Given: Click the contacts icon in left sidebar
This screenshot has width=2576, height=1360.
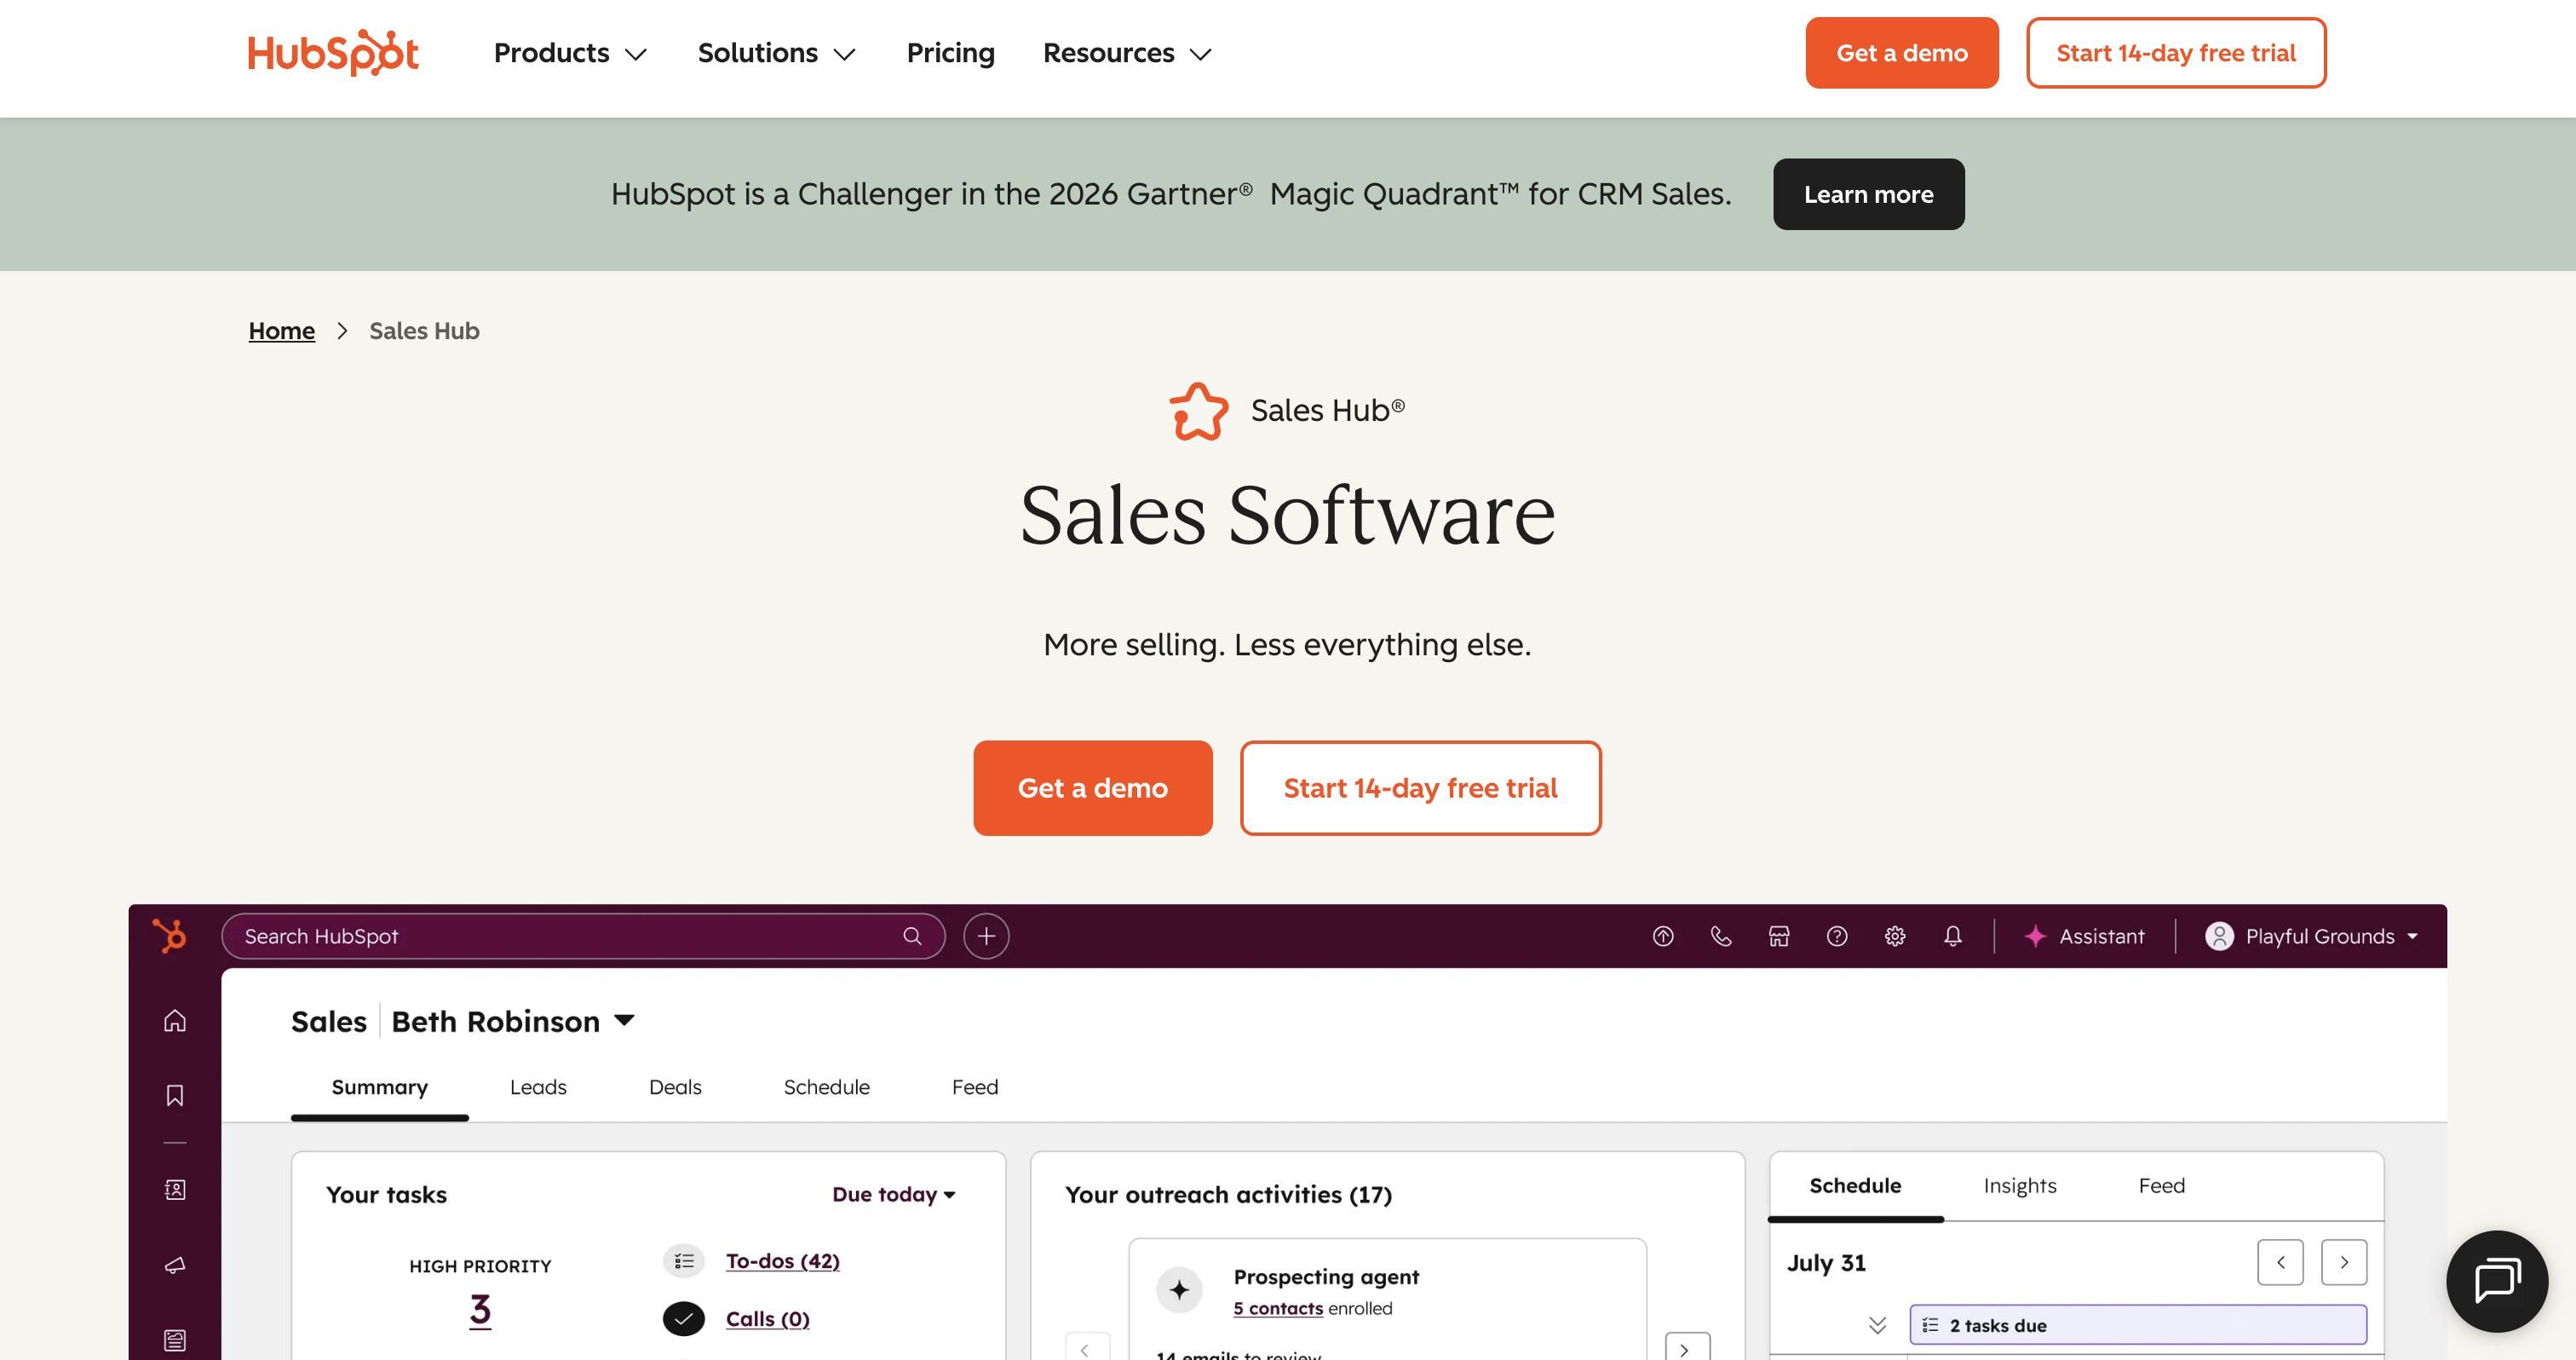Looking at the screenshot, I should coord(175,1190).
